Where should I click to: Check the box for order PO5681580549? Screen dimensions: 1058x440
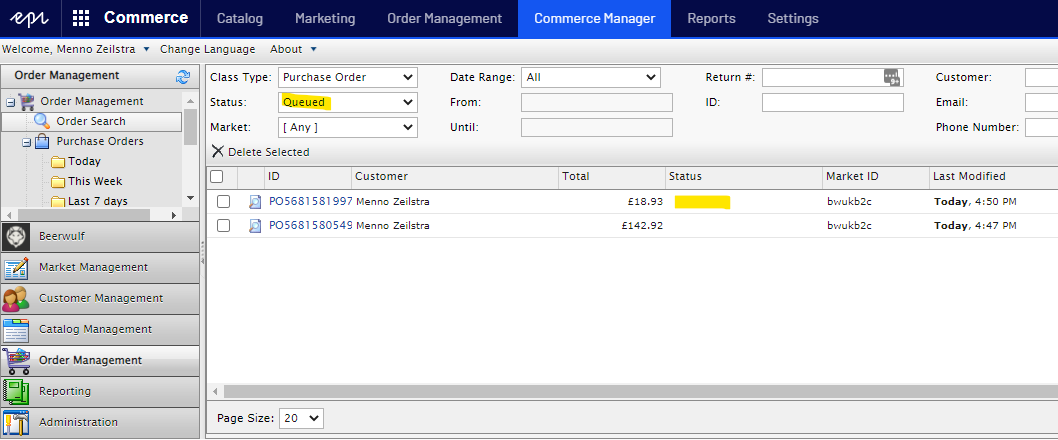coord(224,226)
